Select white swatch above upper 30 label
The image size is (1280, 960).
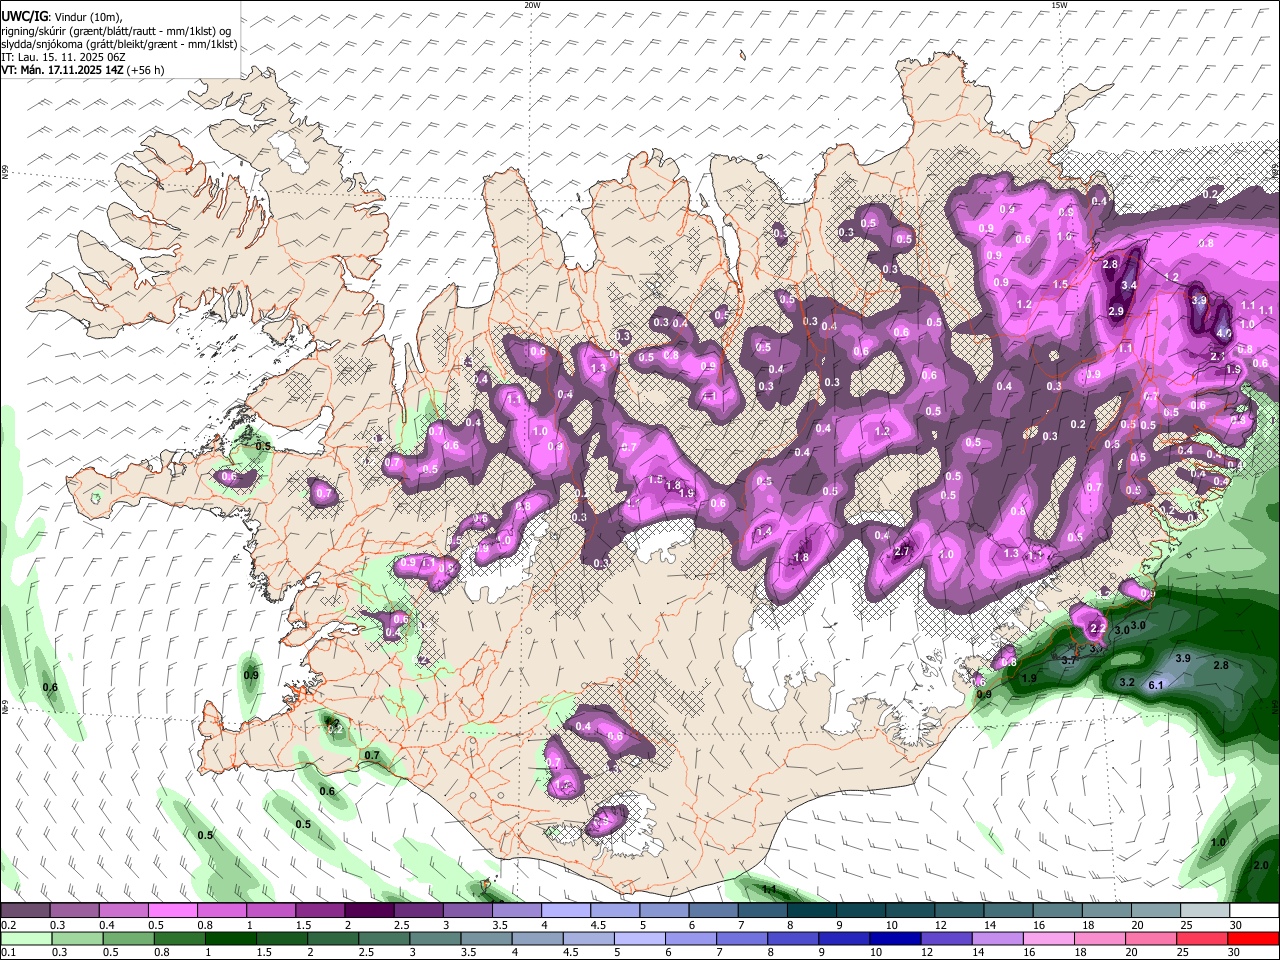(1254, 910)
